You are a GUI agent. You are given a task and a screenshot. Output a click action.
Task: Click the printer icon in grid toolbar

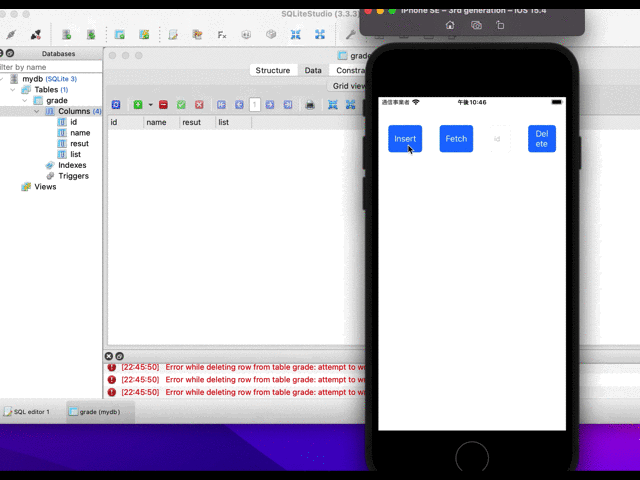pyautogui.click(x=310, y=104)
